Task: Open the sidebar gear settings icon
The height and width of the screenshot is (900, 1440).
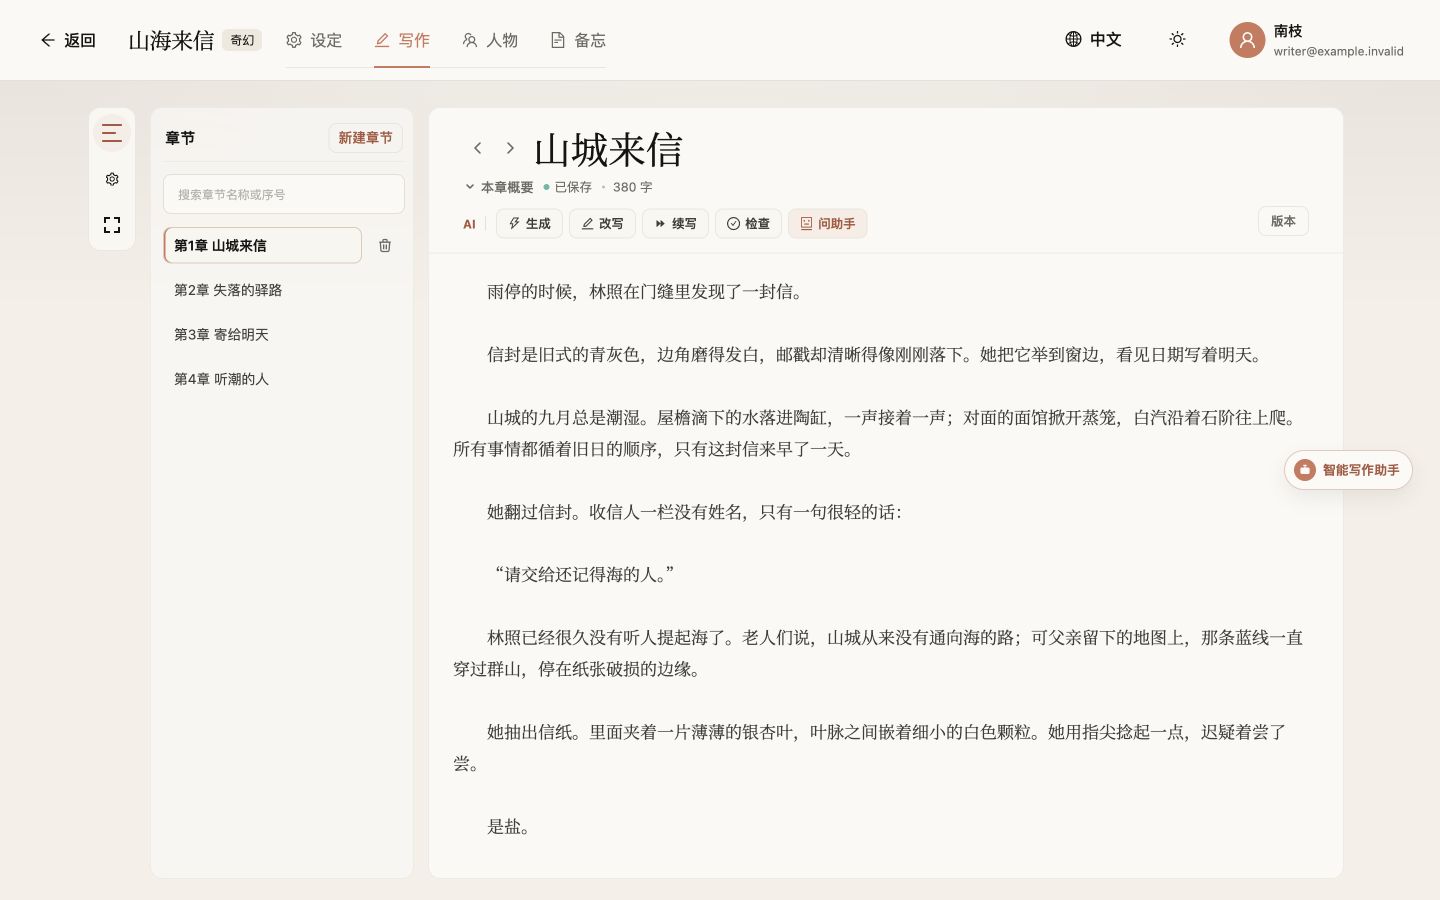Action: (x=112, y=179)
